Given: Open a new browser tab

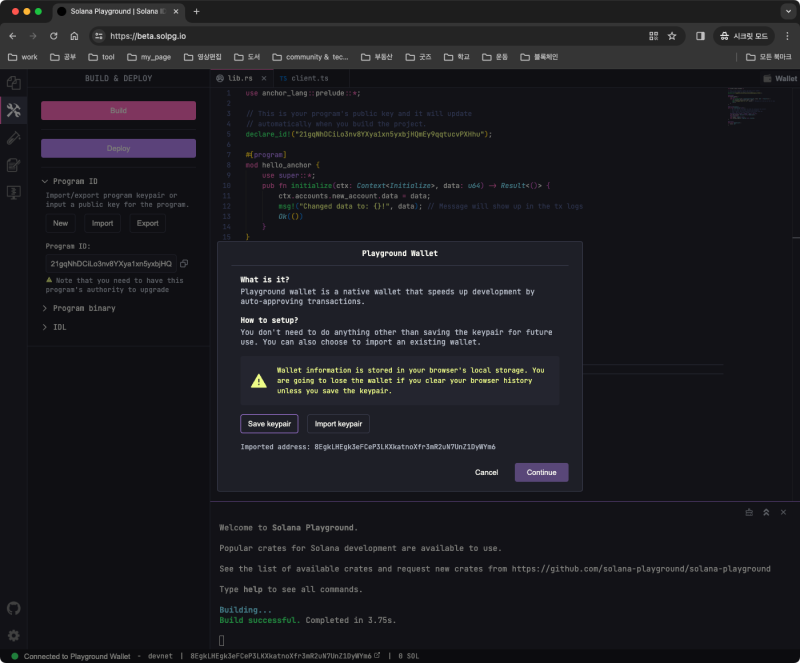Looking at the screenshot, I should pos(196,11).
